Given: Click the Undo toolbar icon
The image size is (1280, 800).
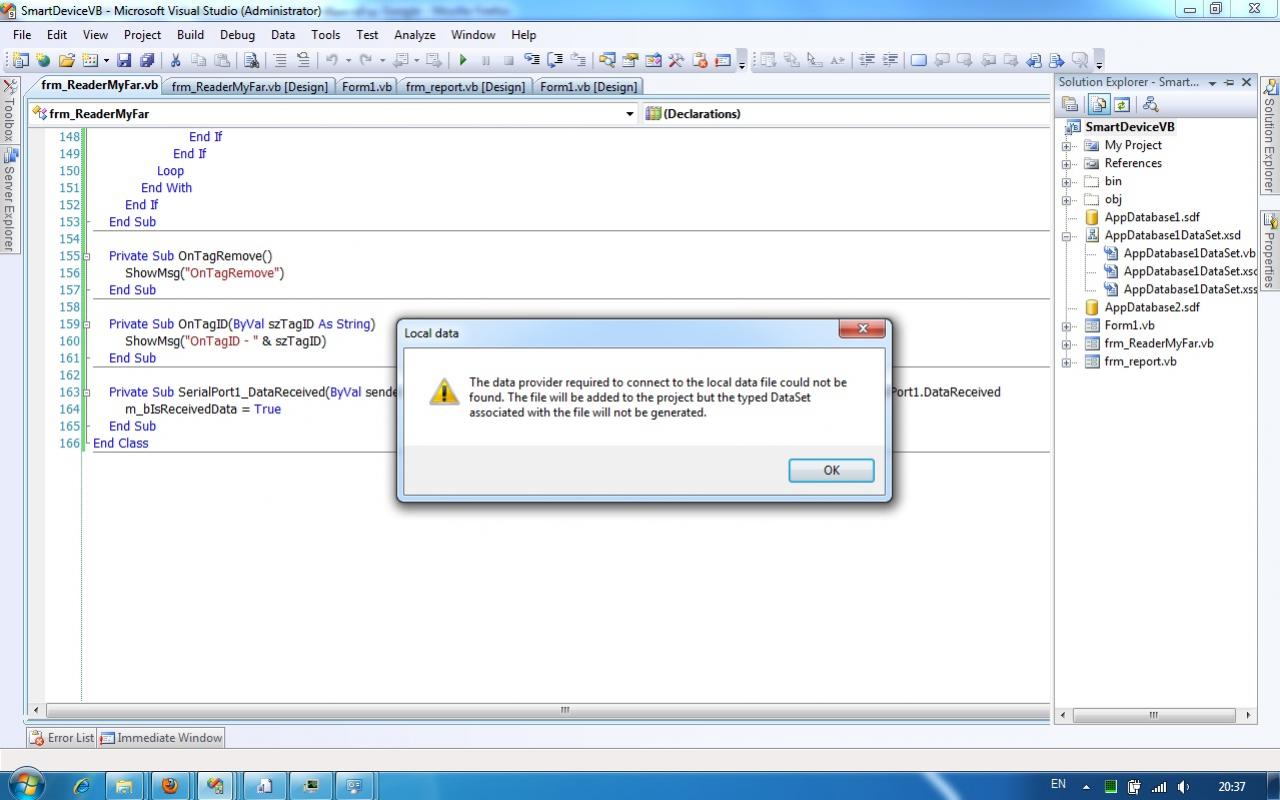Looking at the screenshot, I should point(332,60).
